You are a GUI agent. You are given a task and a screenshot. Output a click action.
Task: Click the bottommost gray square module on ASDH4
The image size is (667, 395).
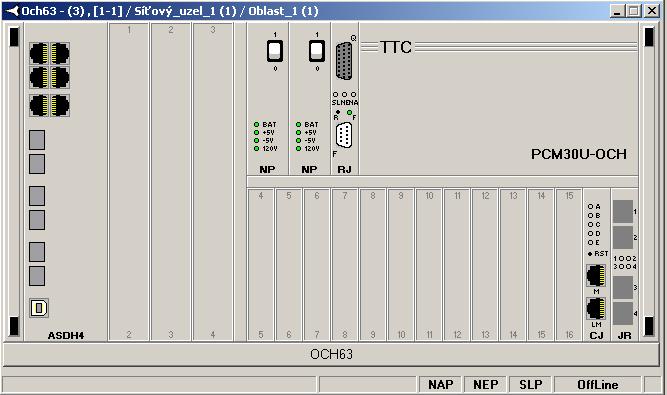tap(37, 276)
